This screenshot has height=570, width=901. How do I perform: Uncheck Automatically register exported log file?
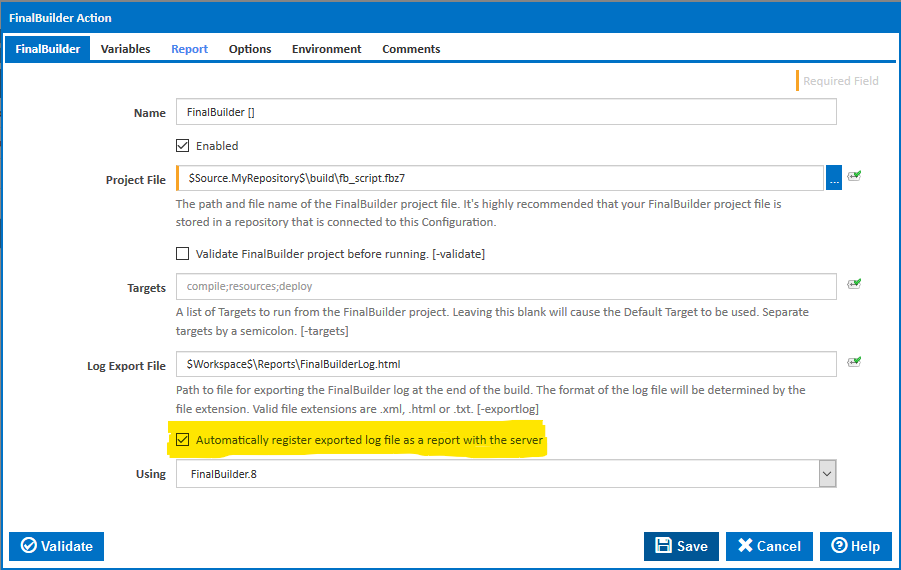click(183, 440)
